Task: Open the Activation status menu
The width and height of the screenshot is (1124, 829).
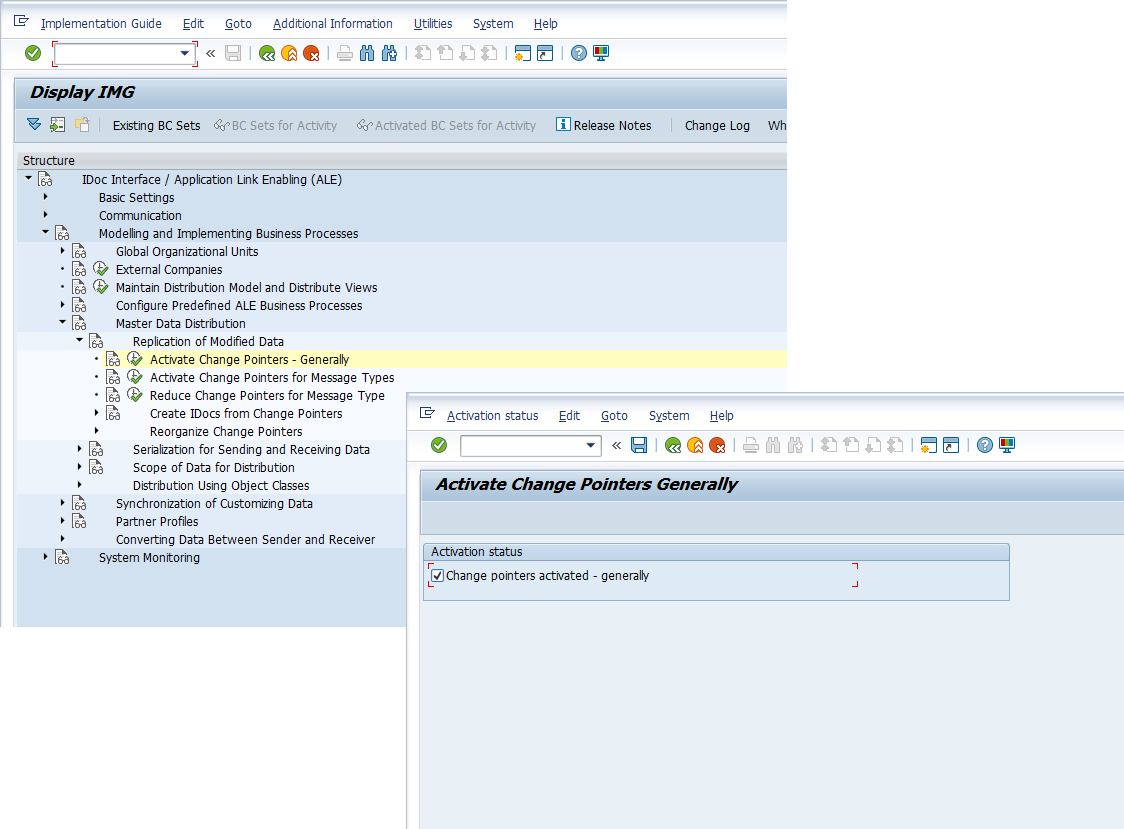Action: (492, 415)
